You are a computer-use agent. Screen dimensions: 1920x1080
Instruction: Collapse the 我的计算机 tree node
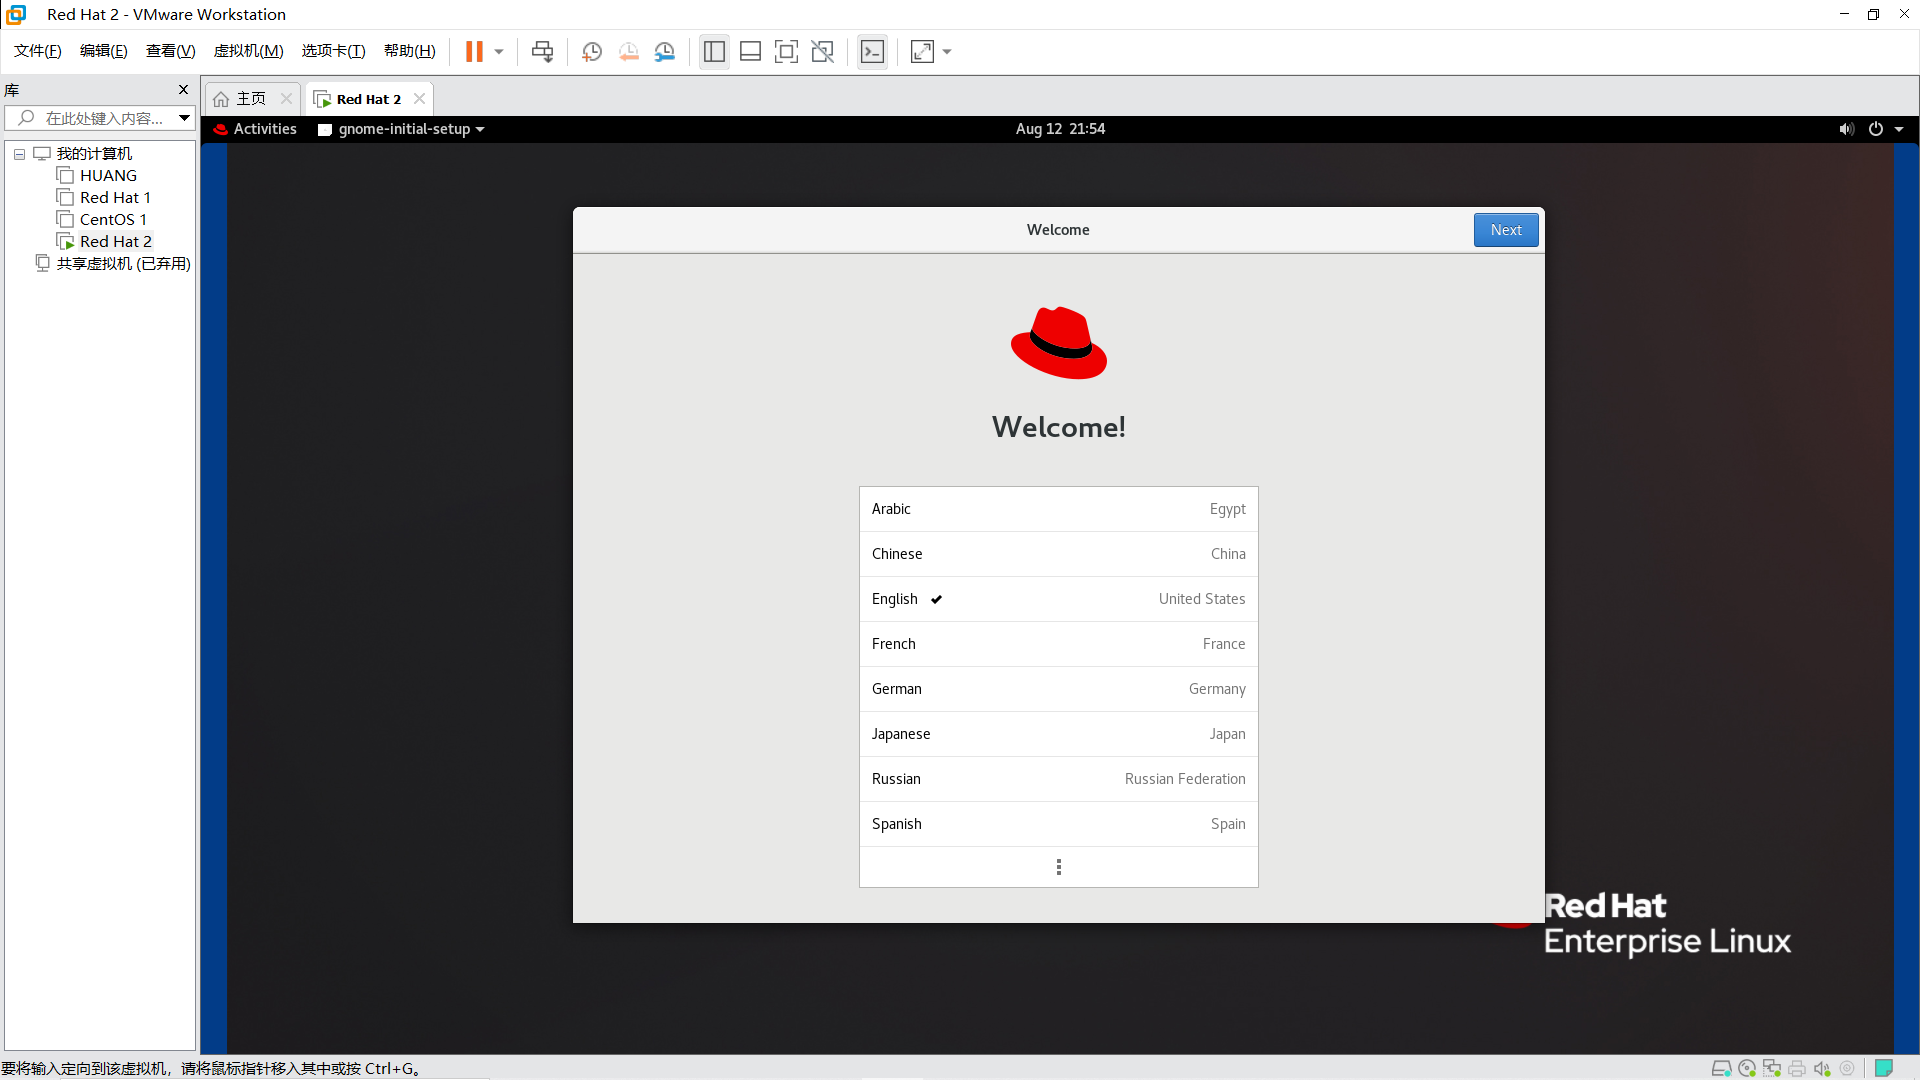19,154
